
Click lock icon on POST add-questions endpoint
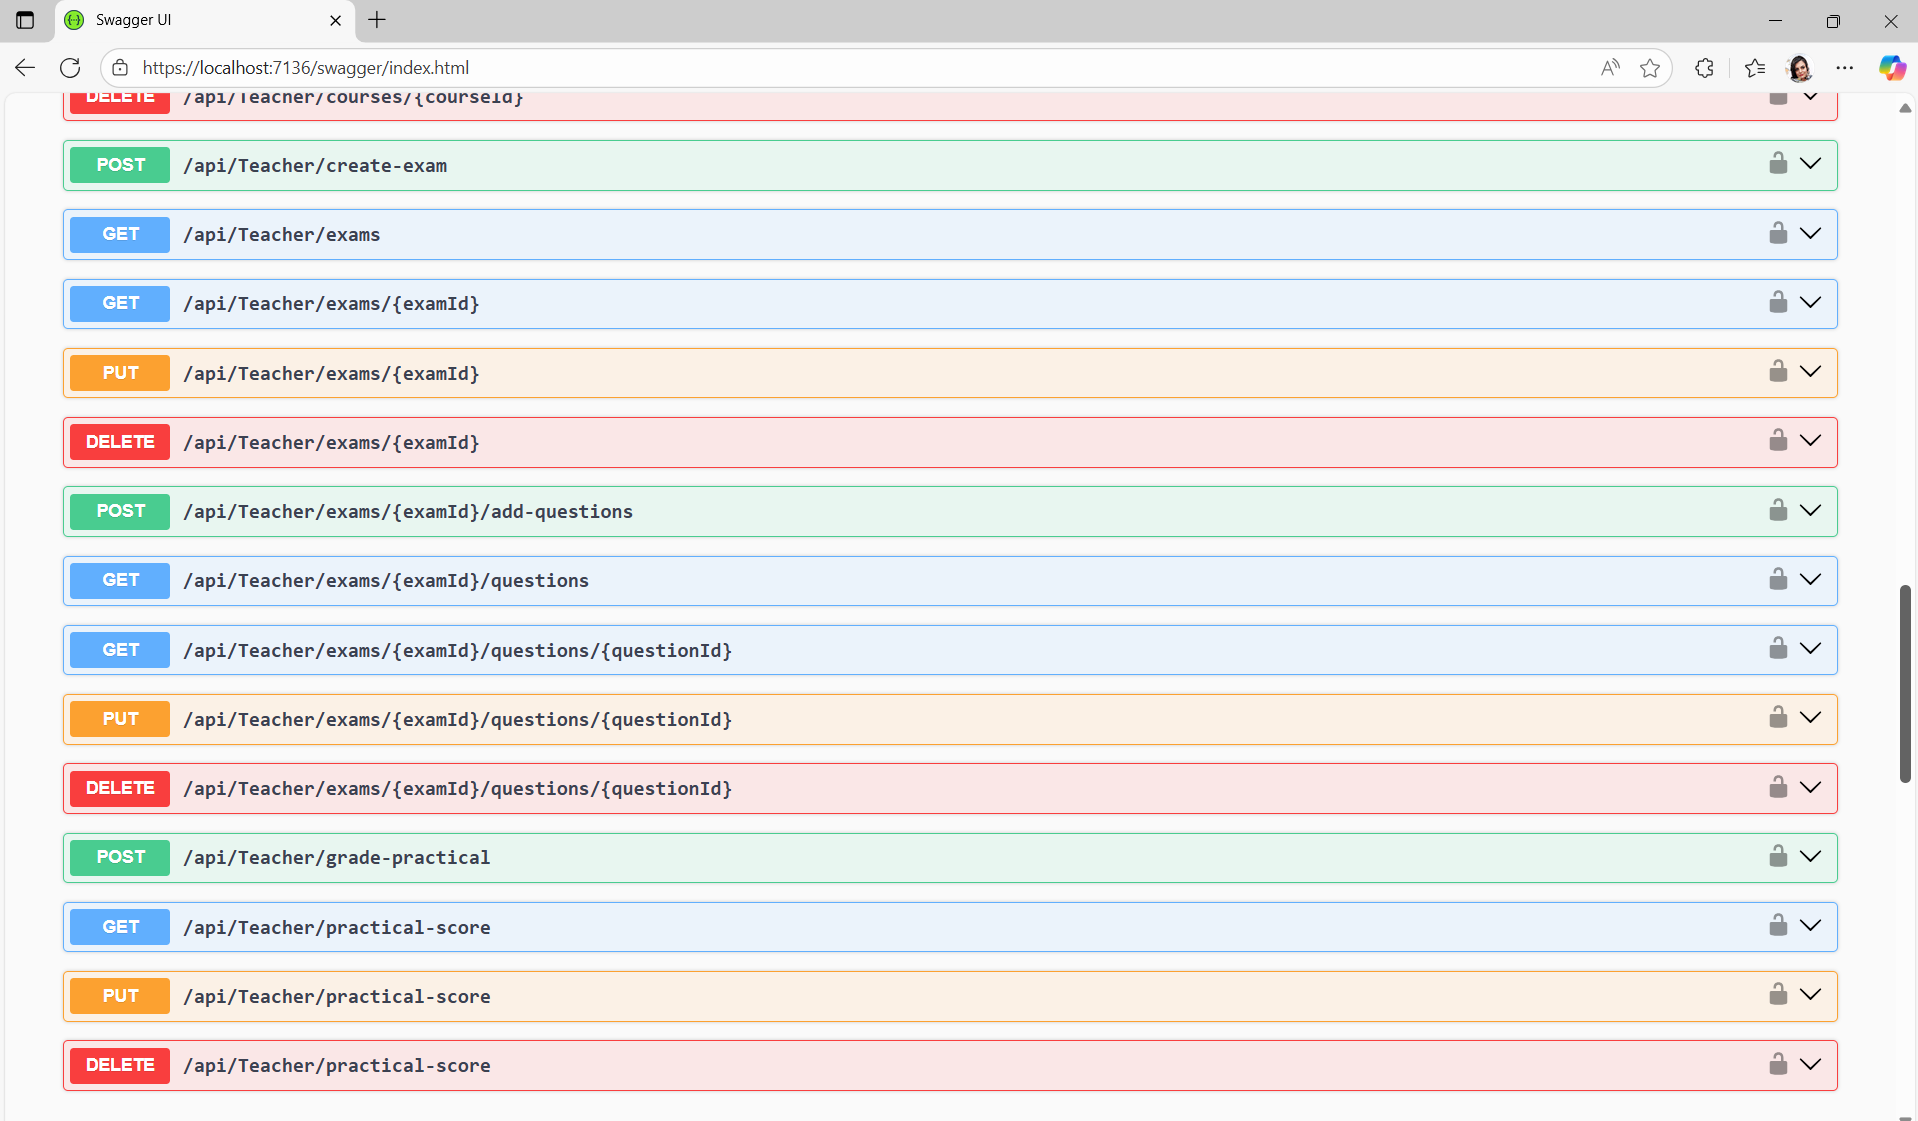(x=1777, y=510)
